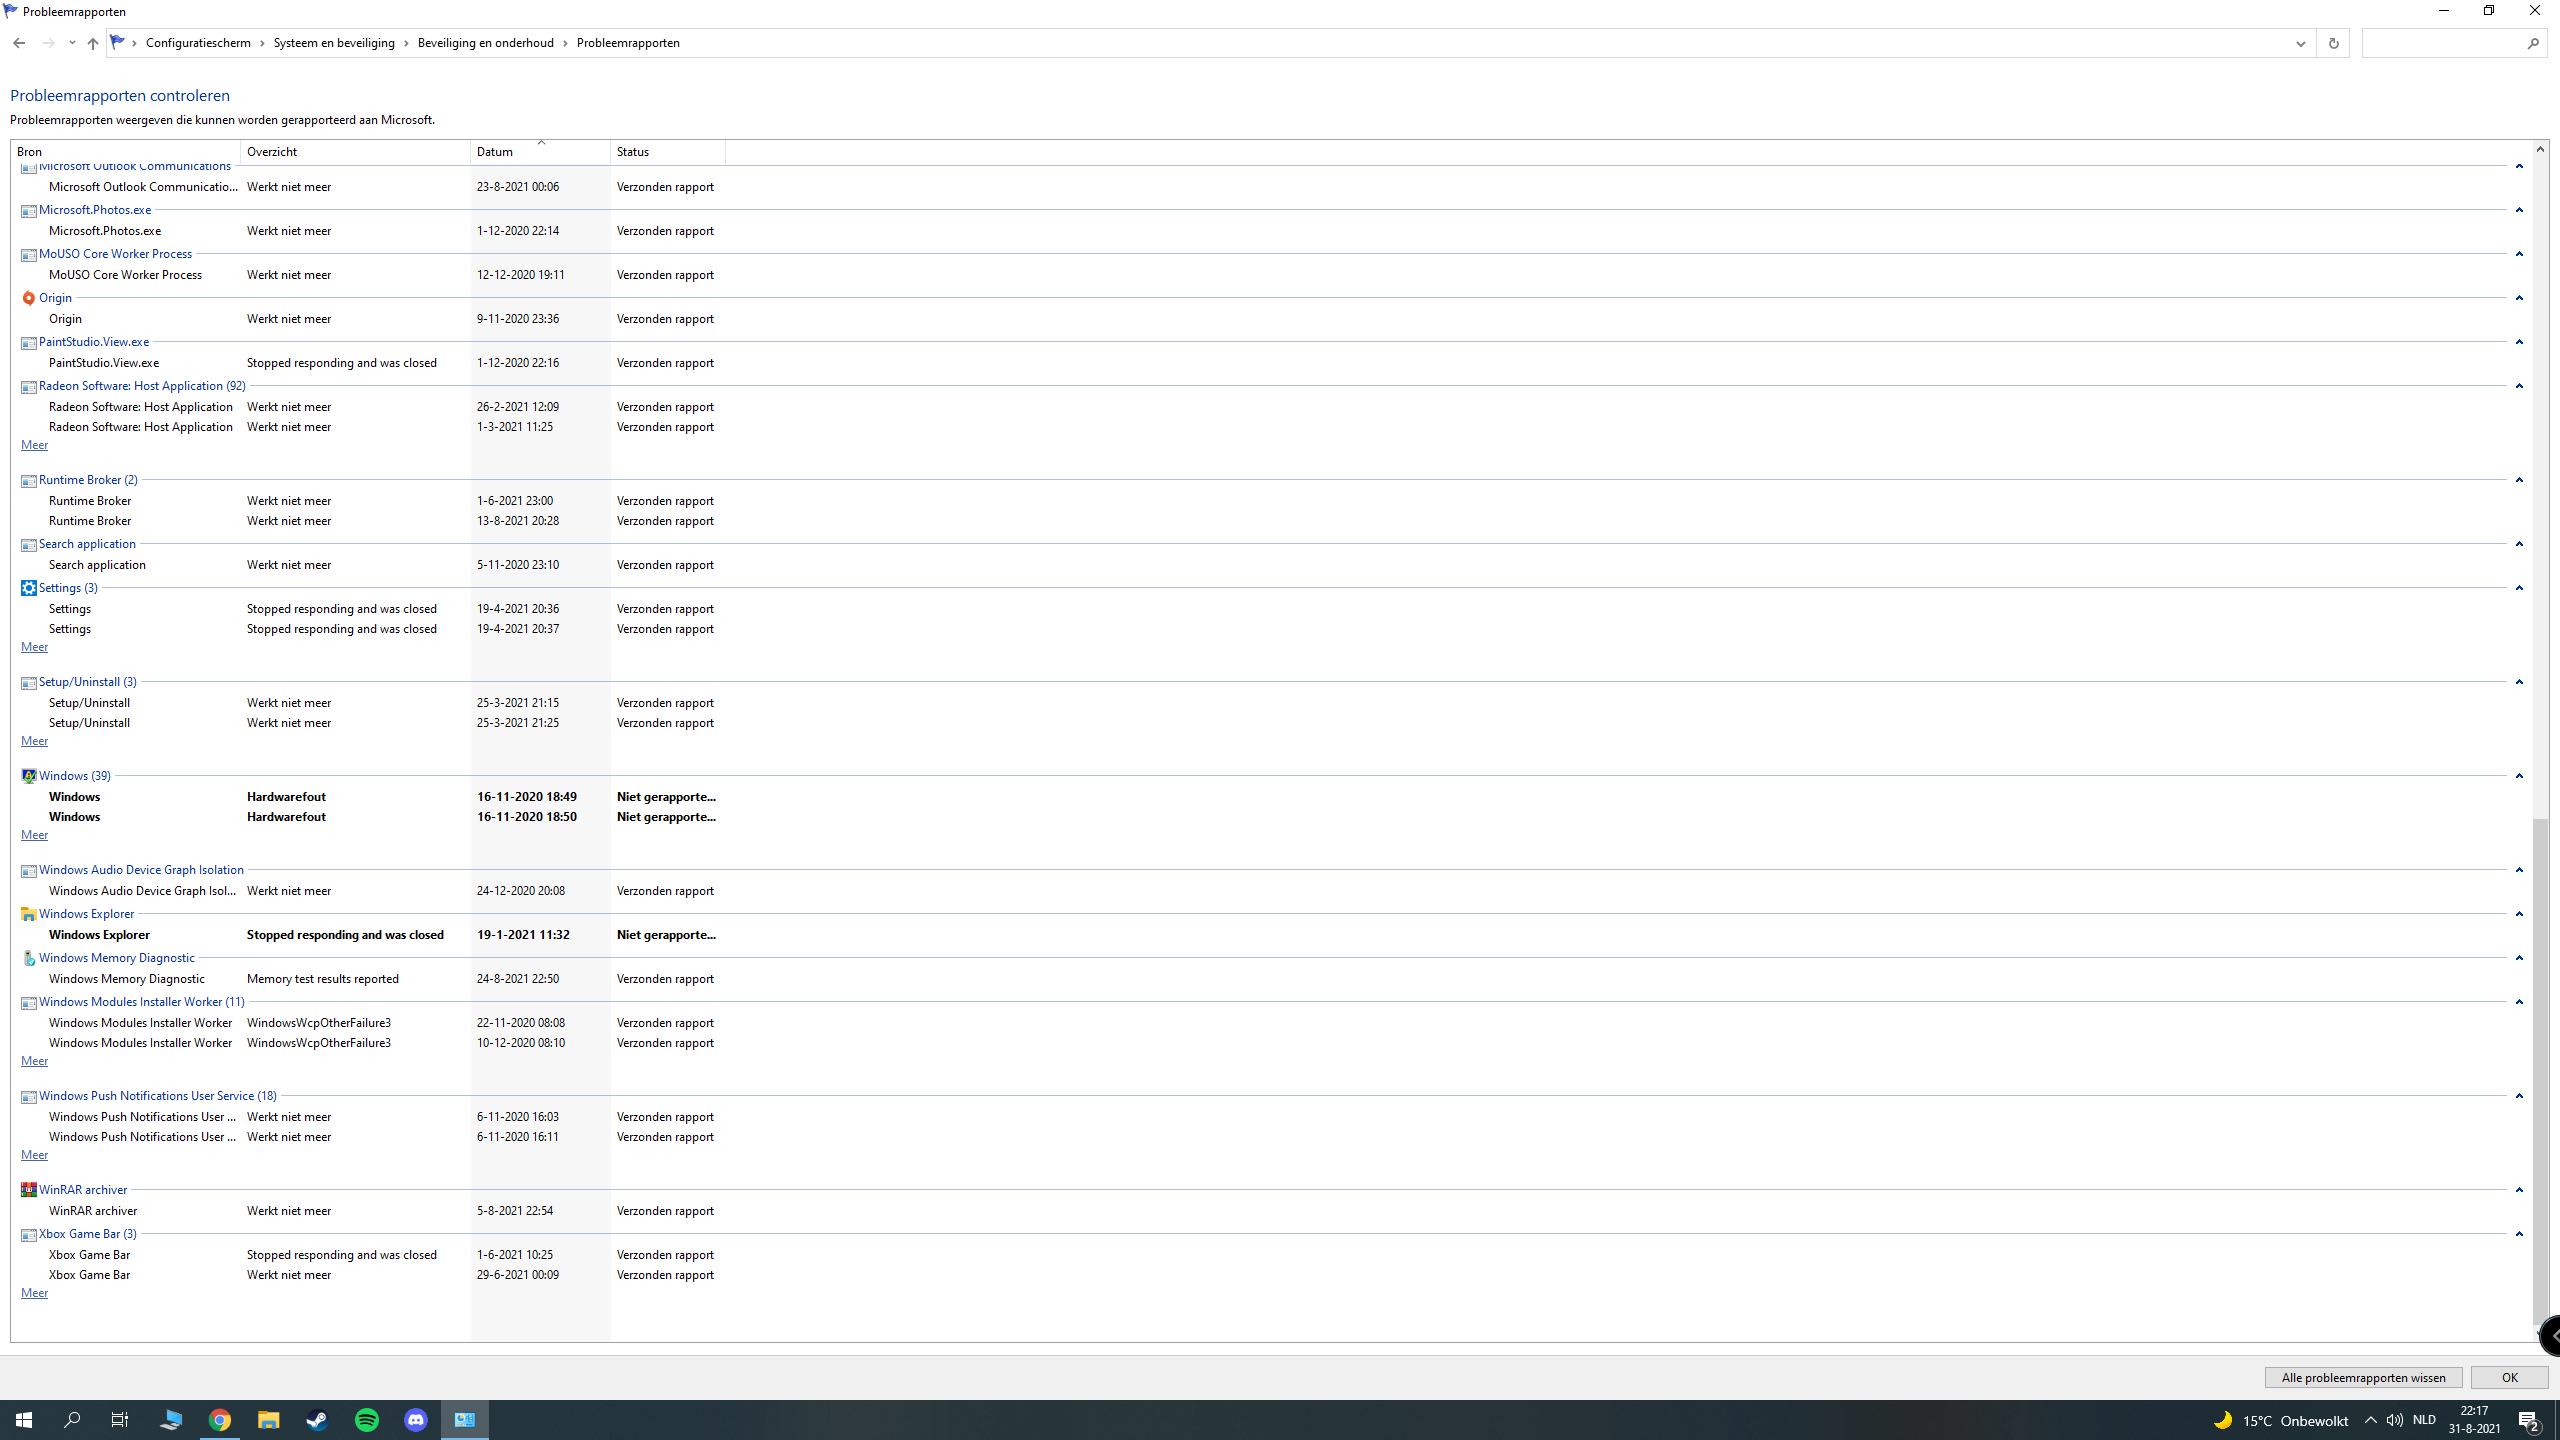Collapse the Settings group
Image resolution: width=2560 pixels, height=1440 pixels.
click(2519, 588)
